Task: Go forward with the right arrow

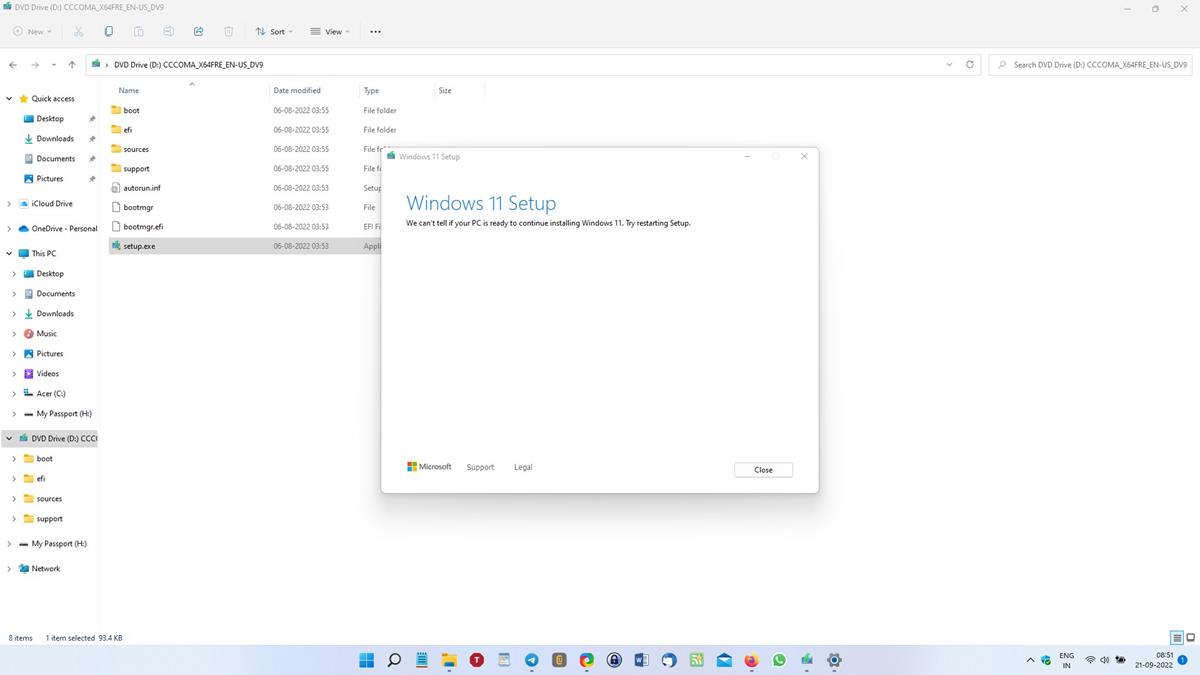Action: tap(35, 65)
